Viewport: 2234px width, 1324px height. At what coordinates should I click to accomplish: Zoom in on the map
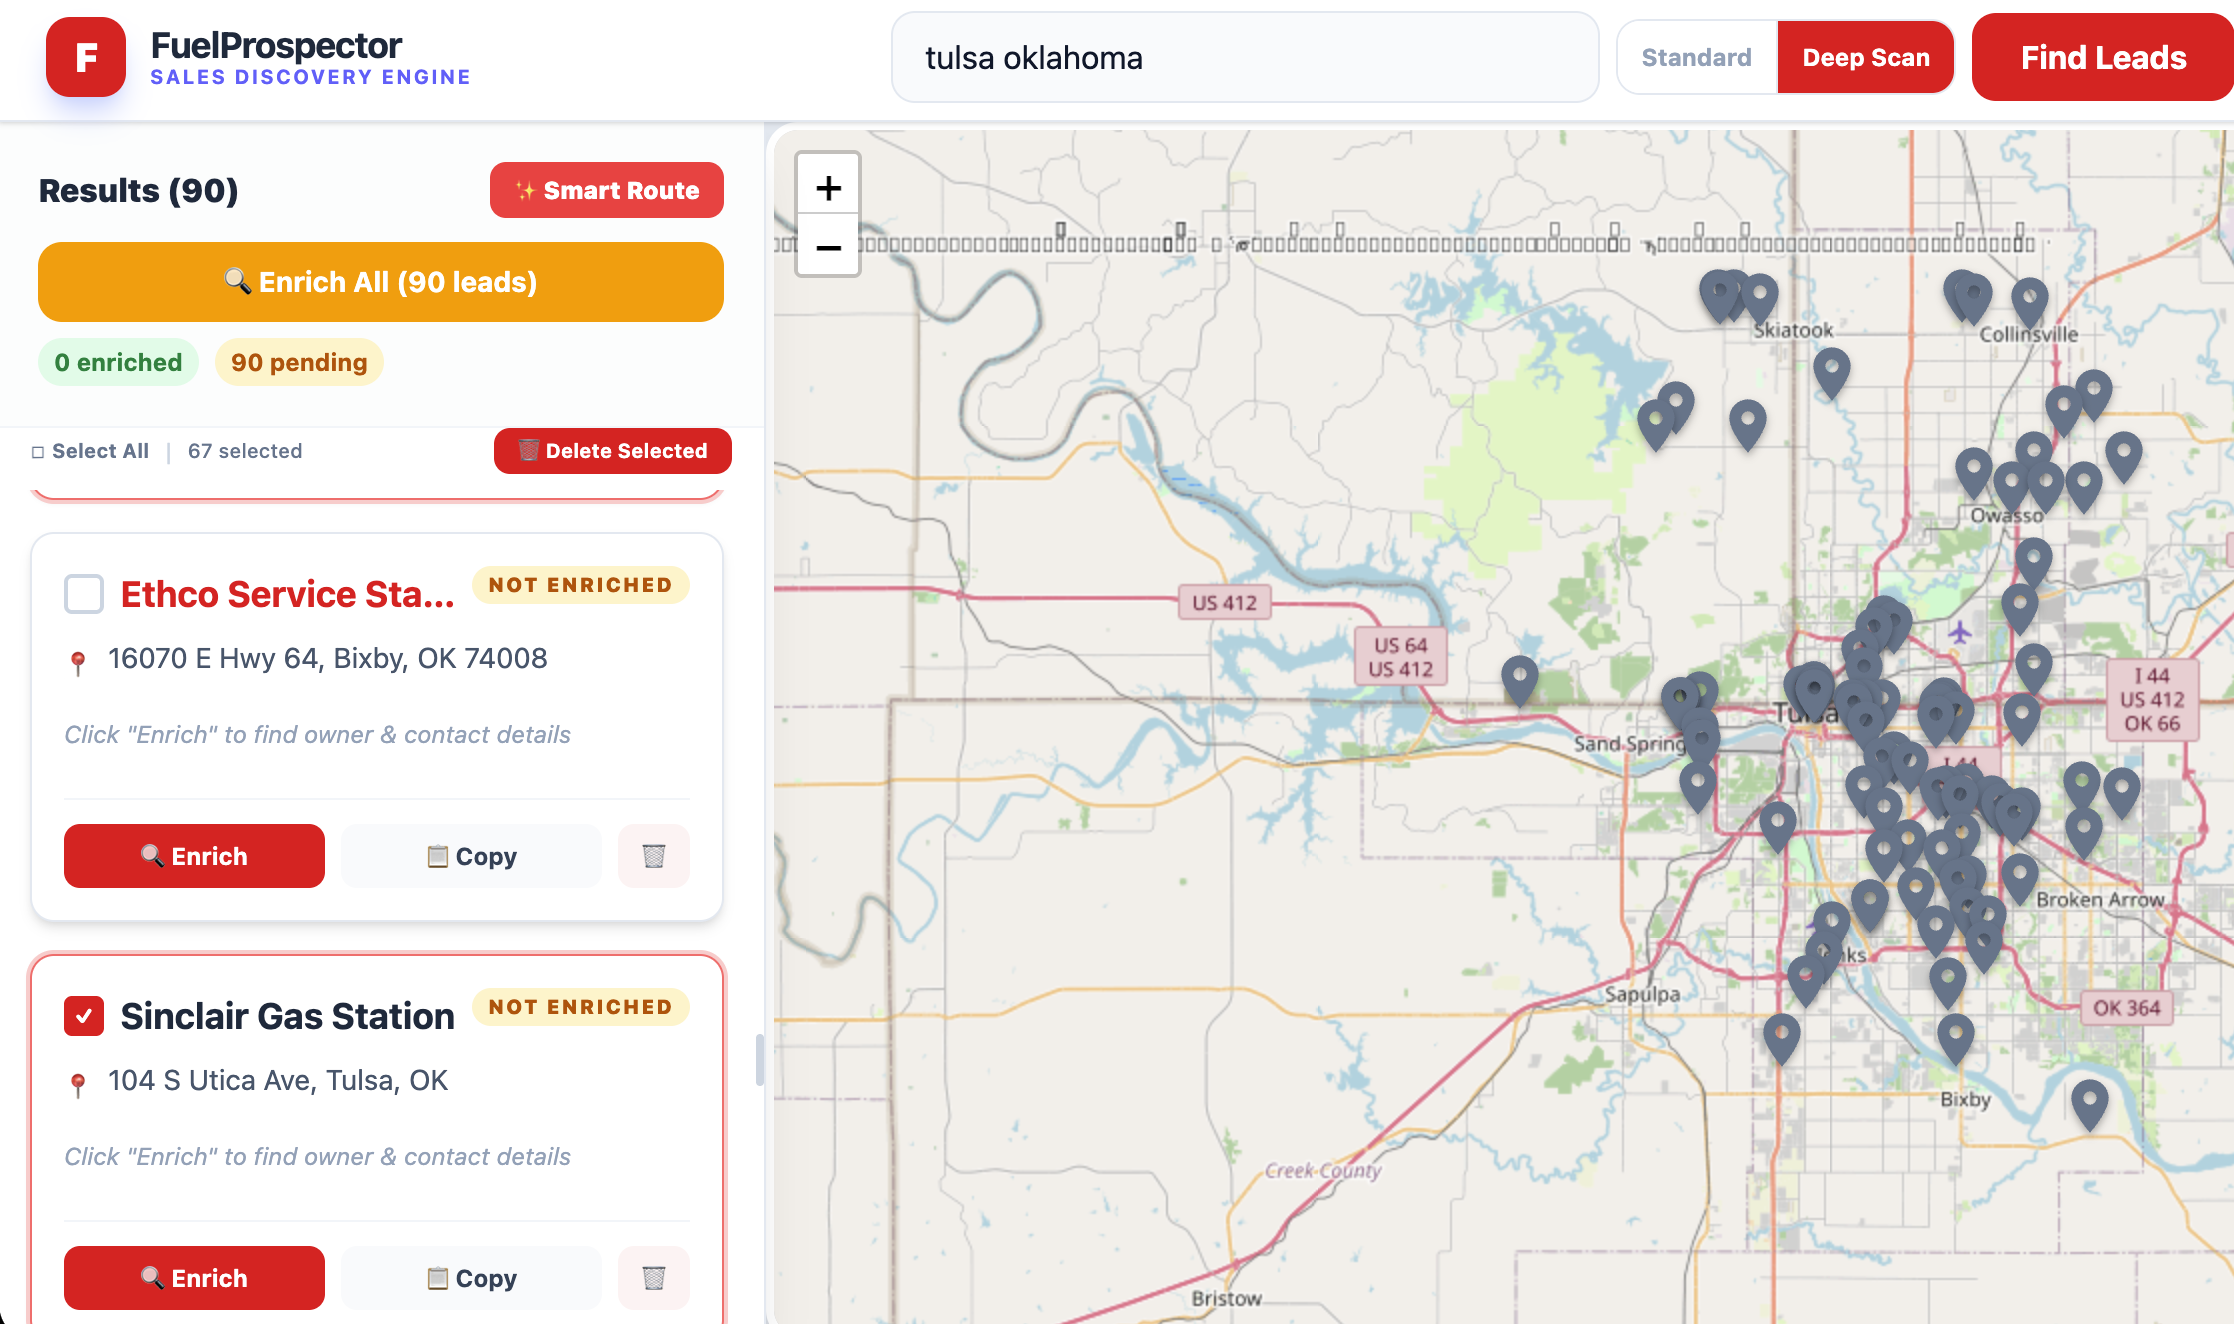pos(828,187)
